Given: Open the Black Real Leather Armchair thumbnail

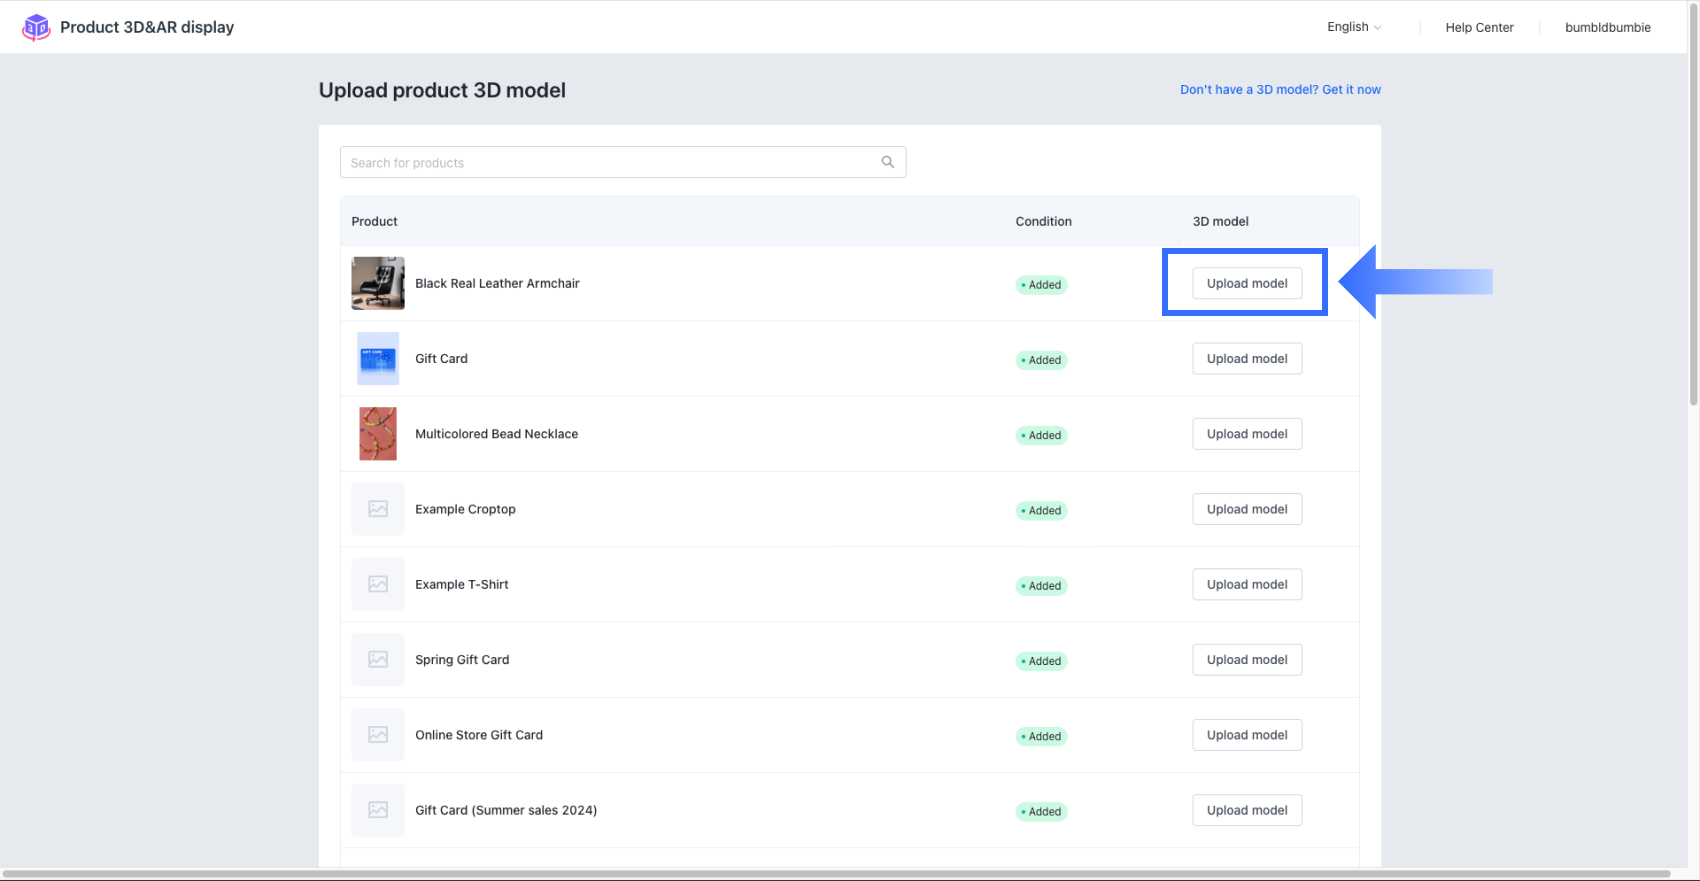Looking at the screenshot, I should pos(378,283).
